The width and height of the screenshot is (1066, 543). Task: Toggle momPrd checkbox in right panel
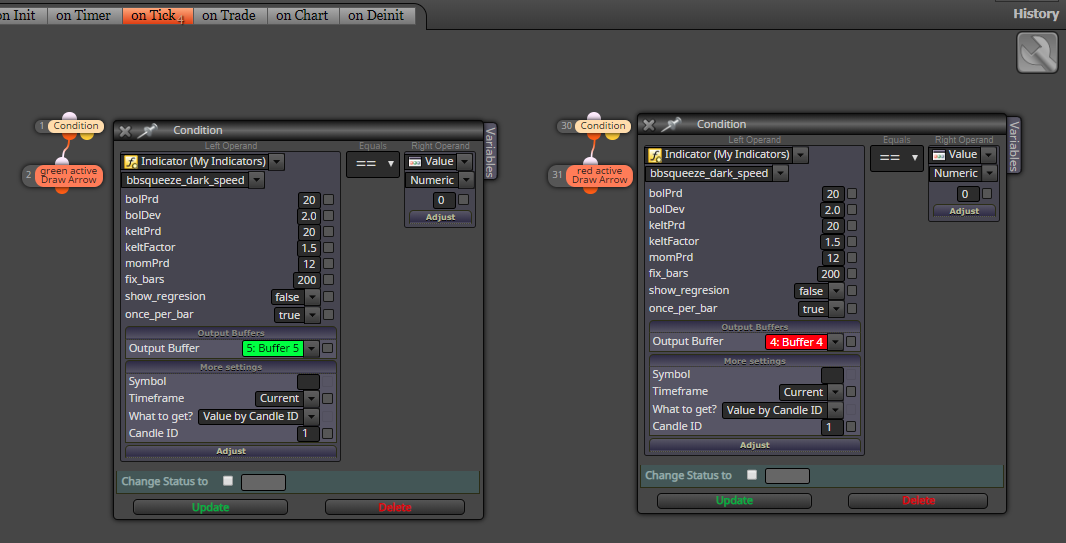852,258
